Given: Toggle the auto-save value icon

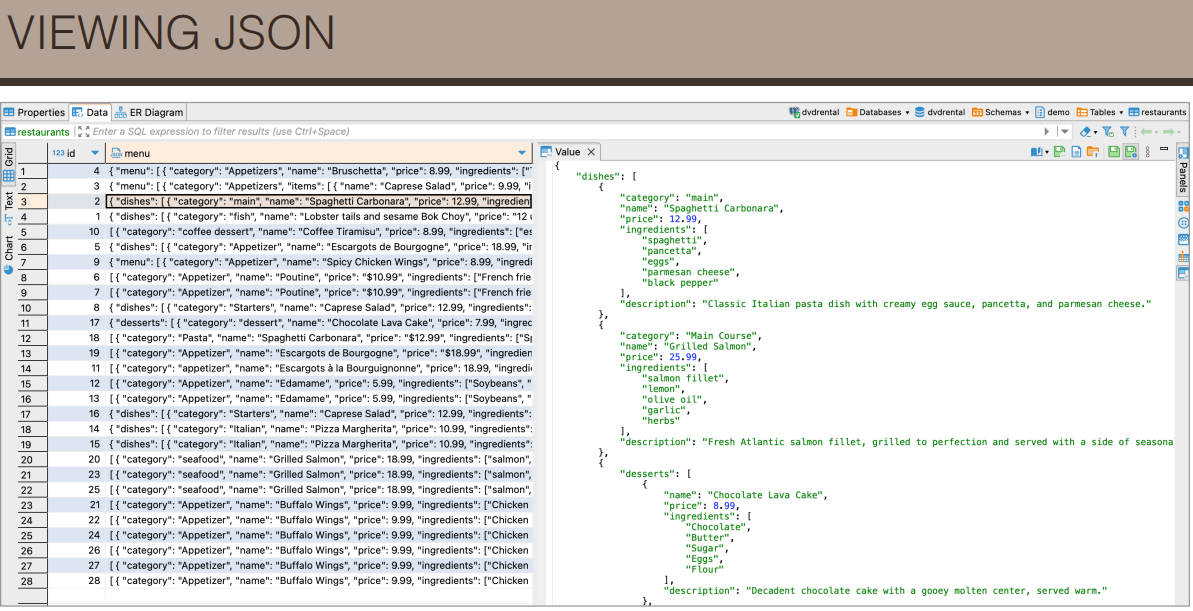Looking at the screenshot, I should 1131,152.
